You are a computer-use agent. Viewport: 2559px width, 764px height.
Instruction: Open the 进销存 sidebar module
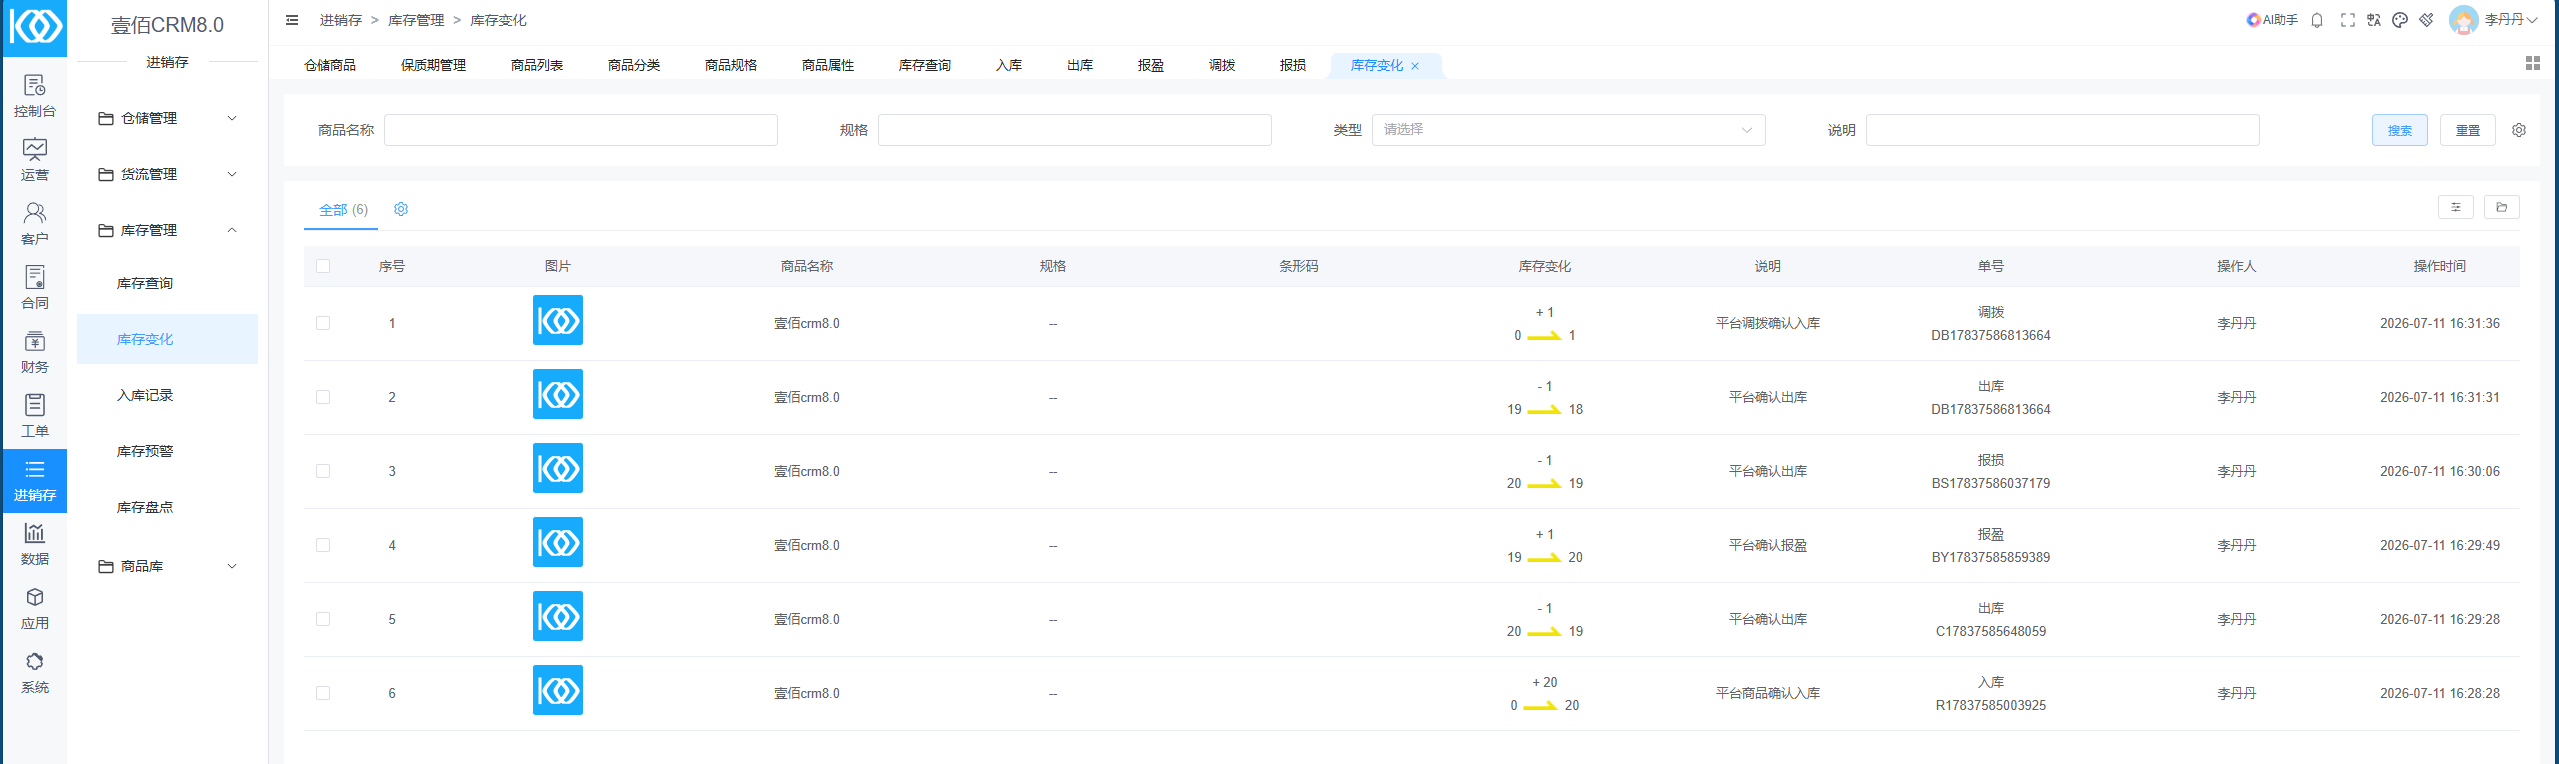[x=35, y=481]
